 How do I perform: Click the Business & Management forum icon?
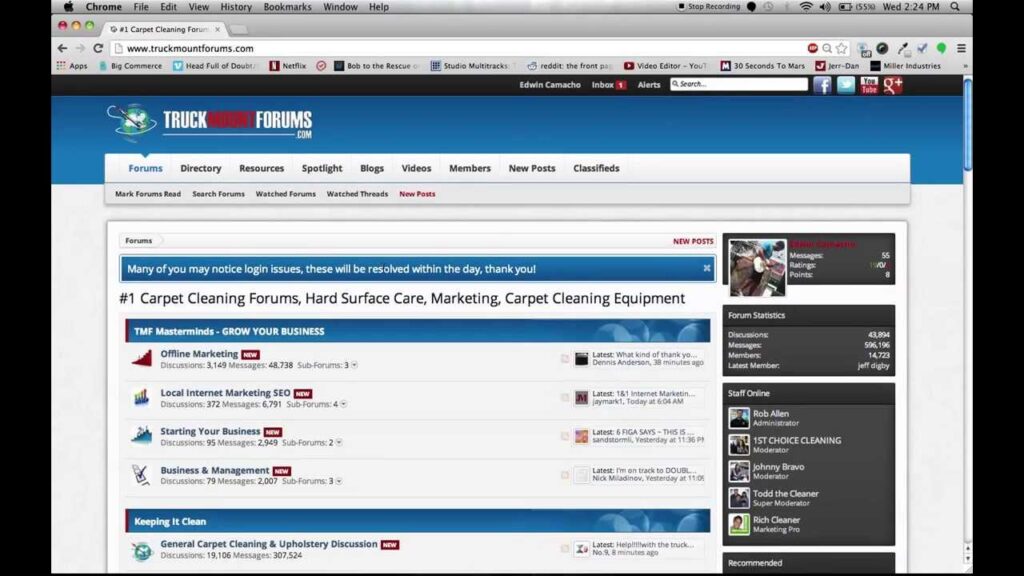142,475
